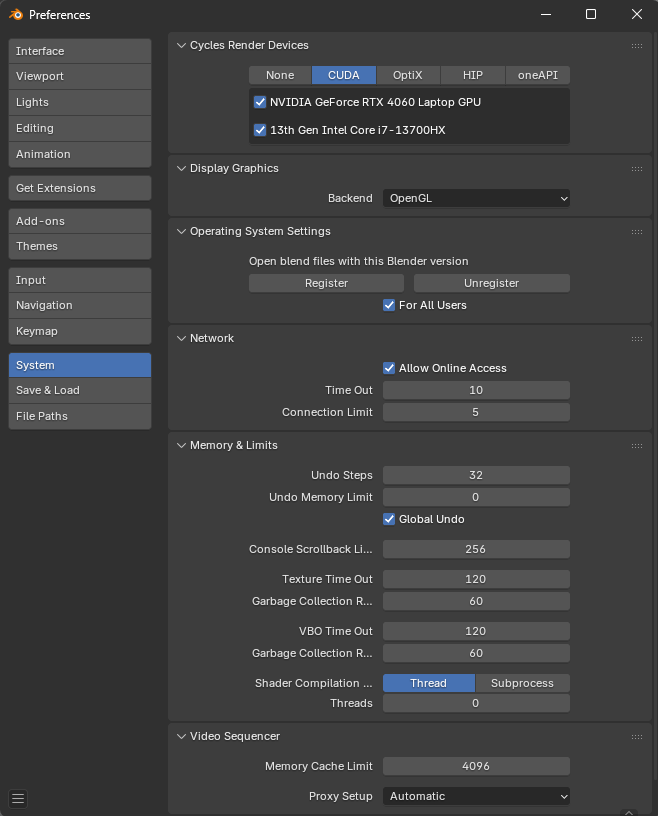The image size is (658, 816).
Task: Disable Allow Online Access
Action: pos(389,368)
